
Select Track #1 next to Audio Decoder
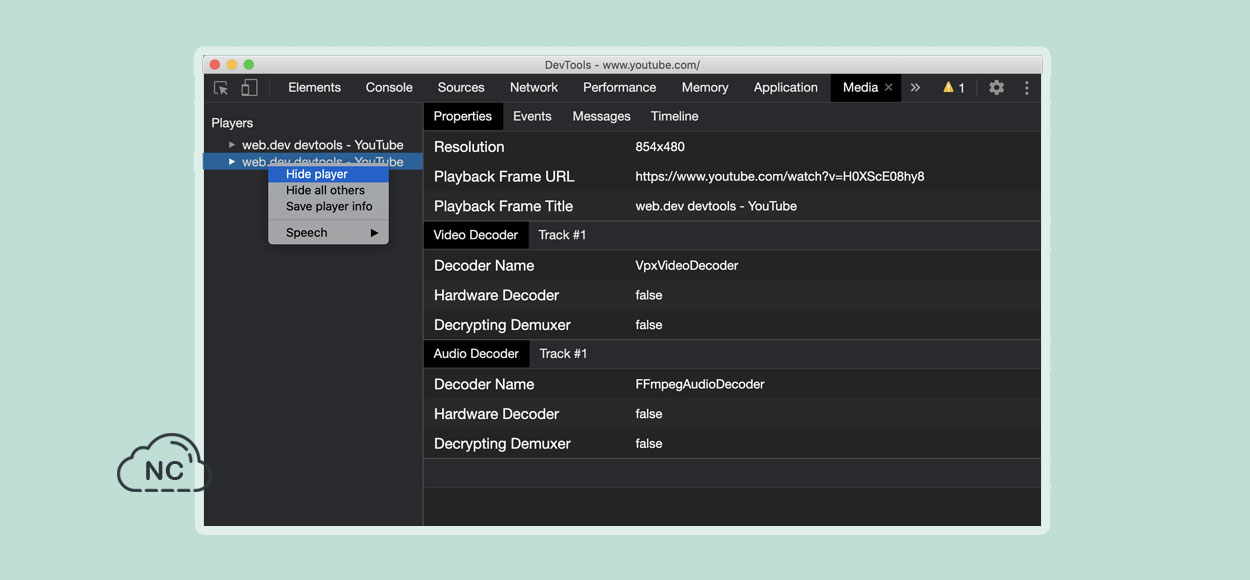563,354
